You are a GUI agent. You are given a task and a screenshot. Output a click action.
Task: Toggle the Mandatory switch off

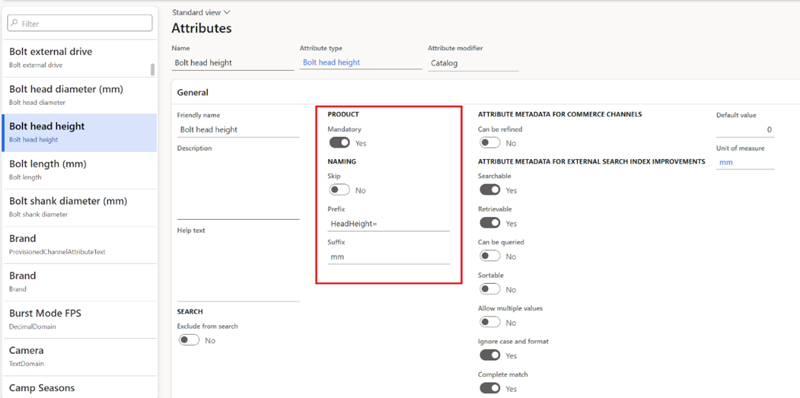pyautogui.click(x=339, y=143)
